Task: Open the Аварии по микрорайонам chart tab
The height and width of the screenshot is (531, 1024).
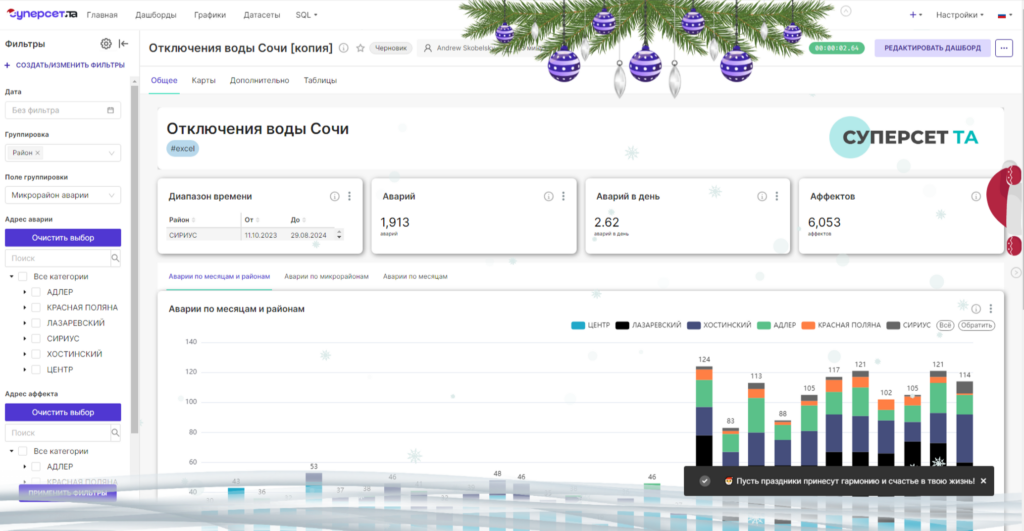Action: click(x=326, y=276)
